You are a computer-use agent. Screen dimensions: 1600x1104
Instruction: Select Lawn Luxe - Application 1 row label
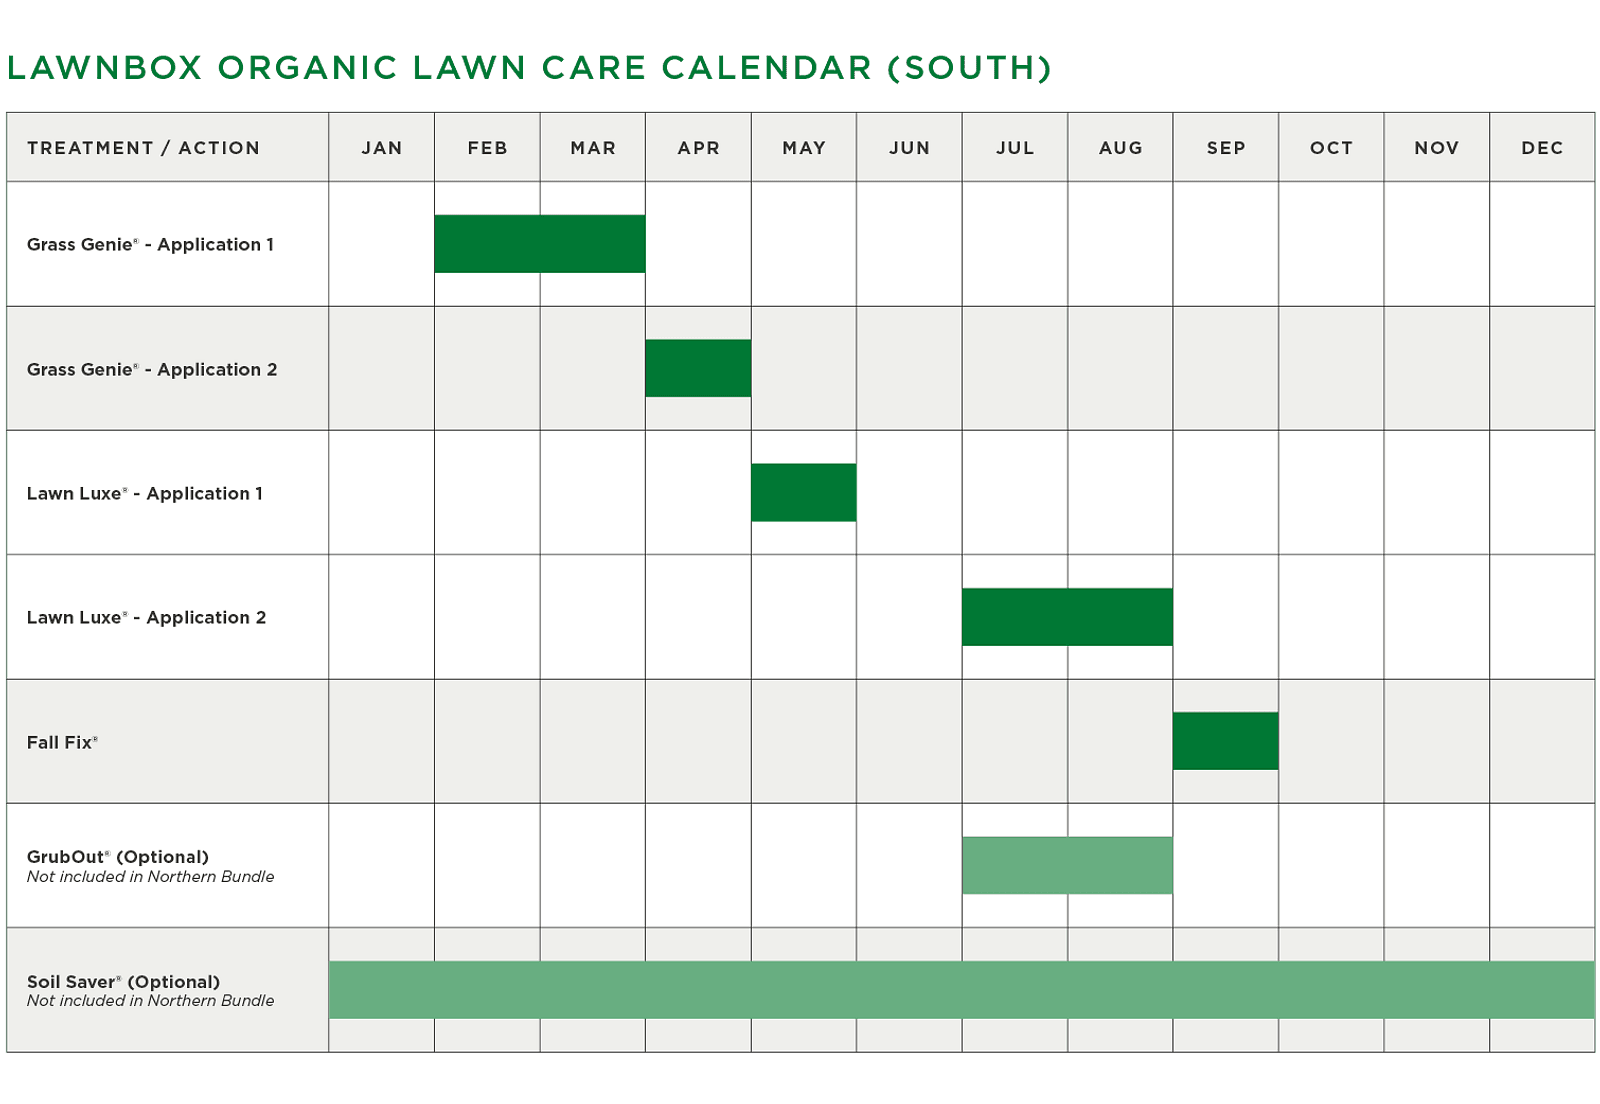point(145,494)
